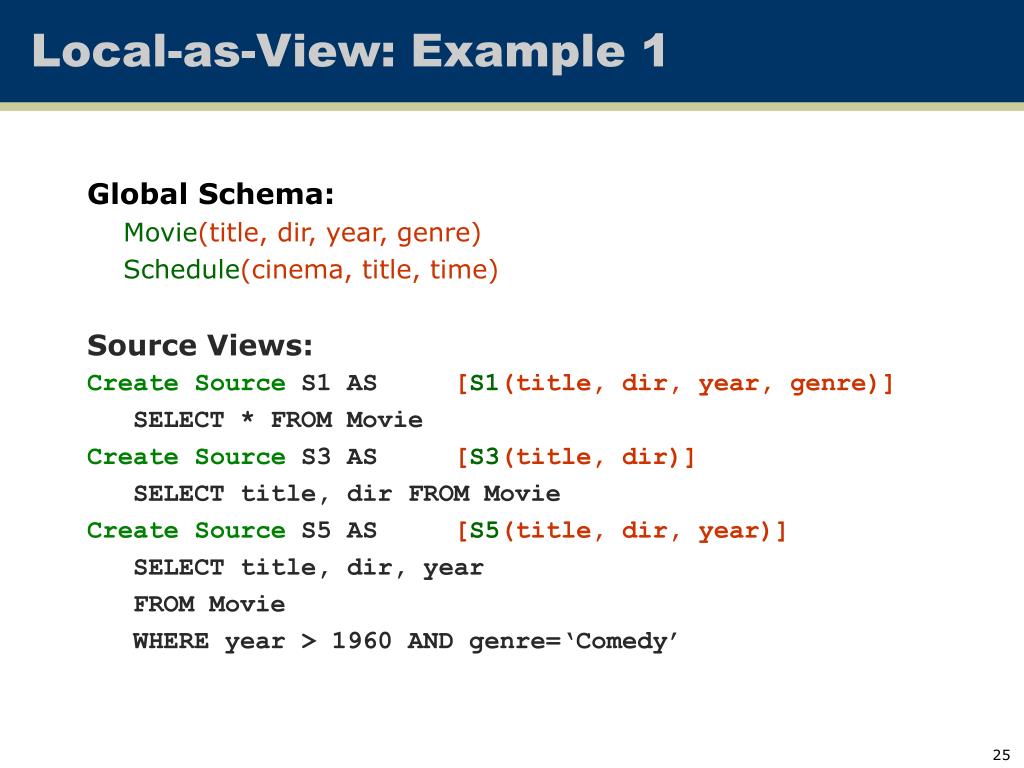Viewport: 1024px width, 768px height.
Task: Click 'SELECT * FROM Movie' line
Action: coord(278,419)
